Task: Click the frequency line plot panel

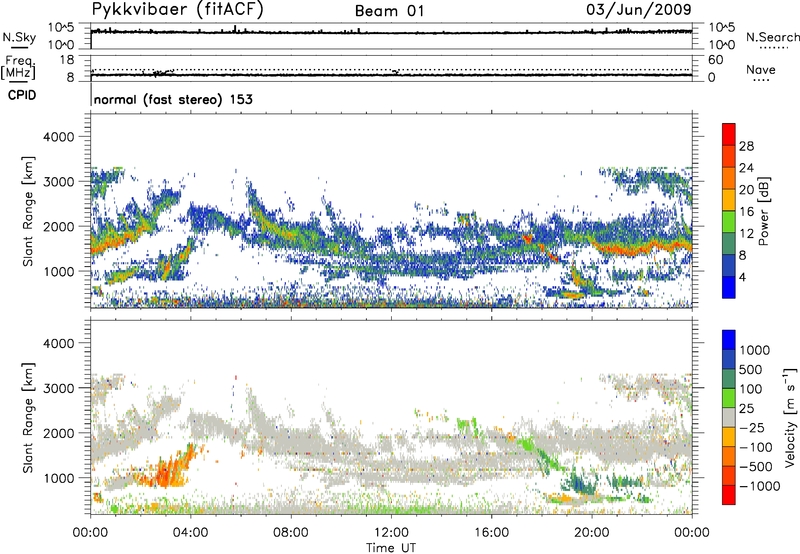Action: pos(391,68)
